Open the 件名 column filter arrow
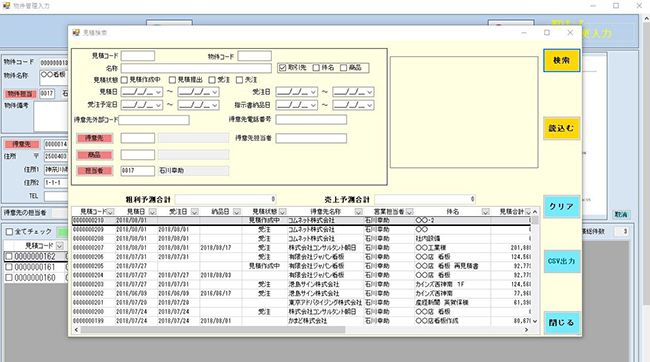This screenshot has height=362, width=650. 485,212
